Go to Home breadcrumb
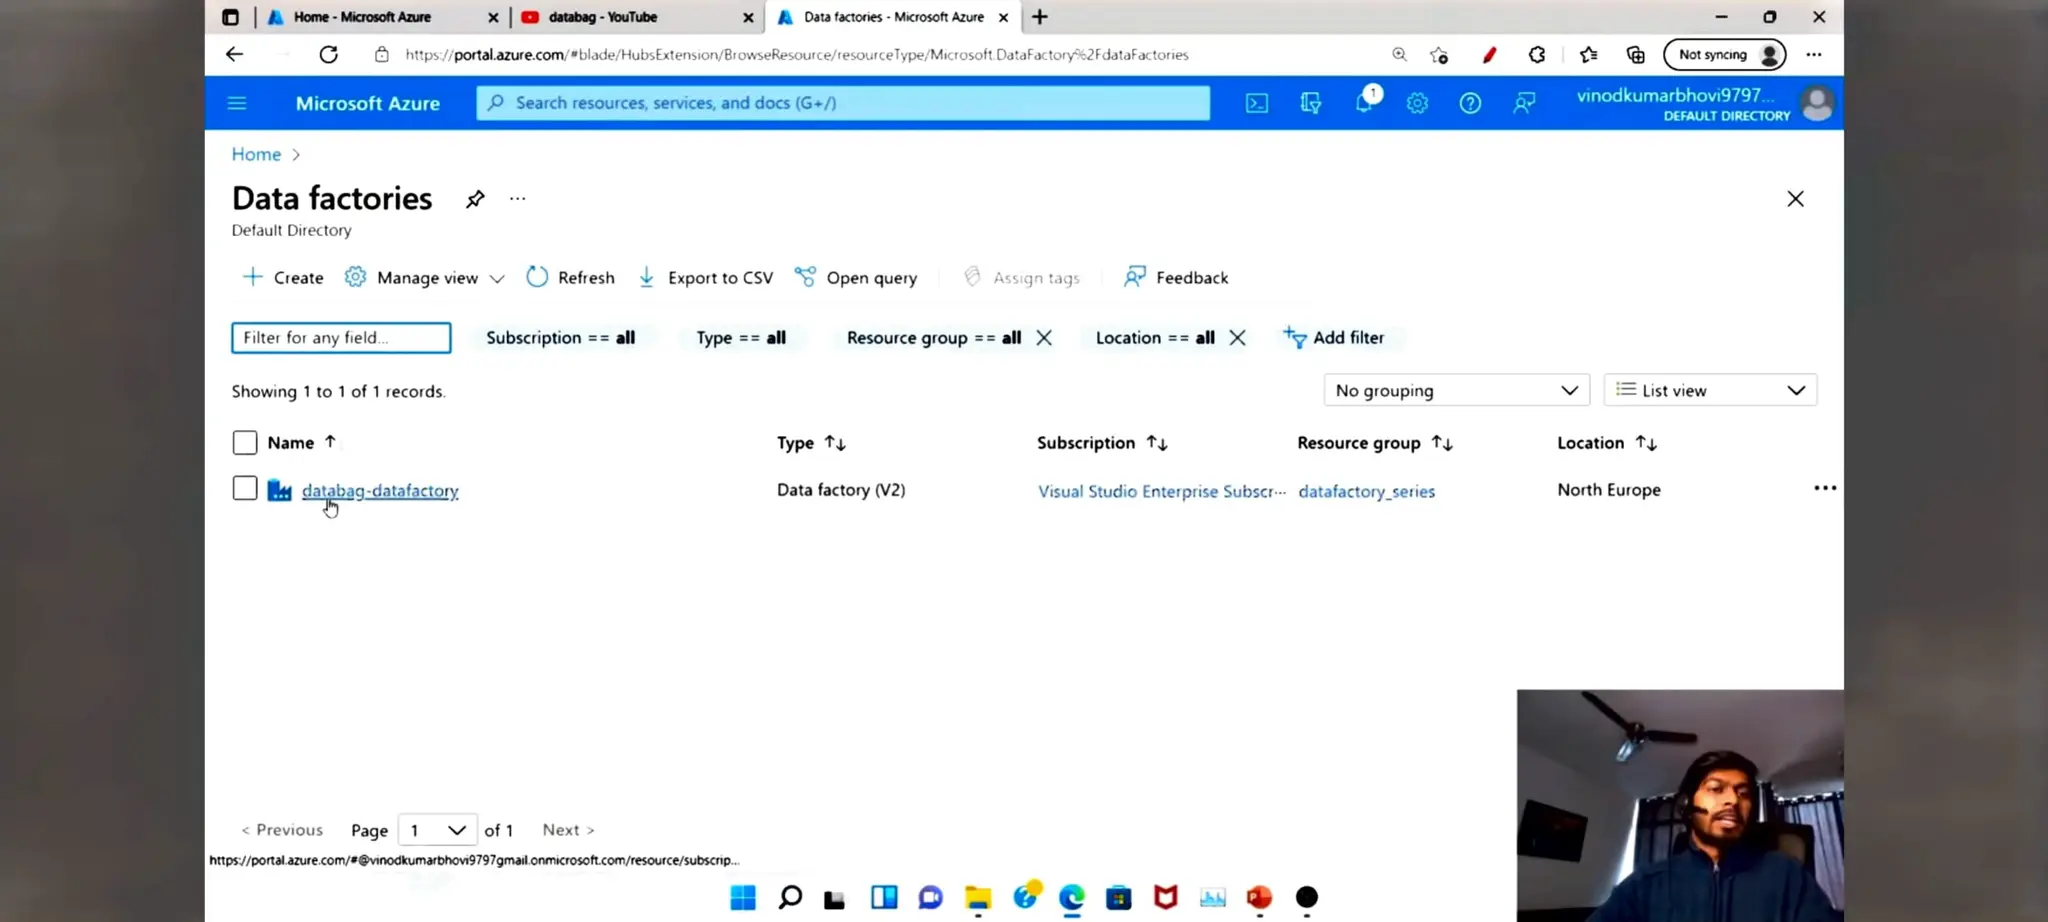 256,154
